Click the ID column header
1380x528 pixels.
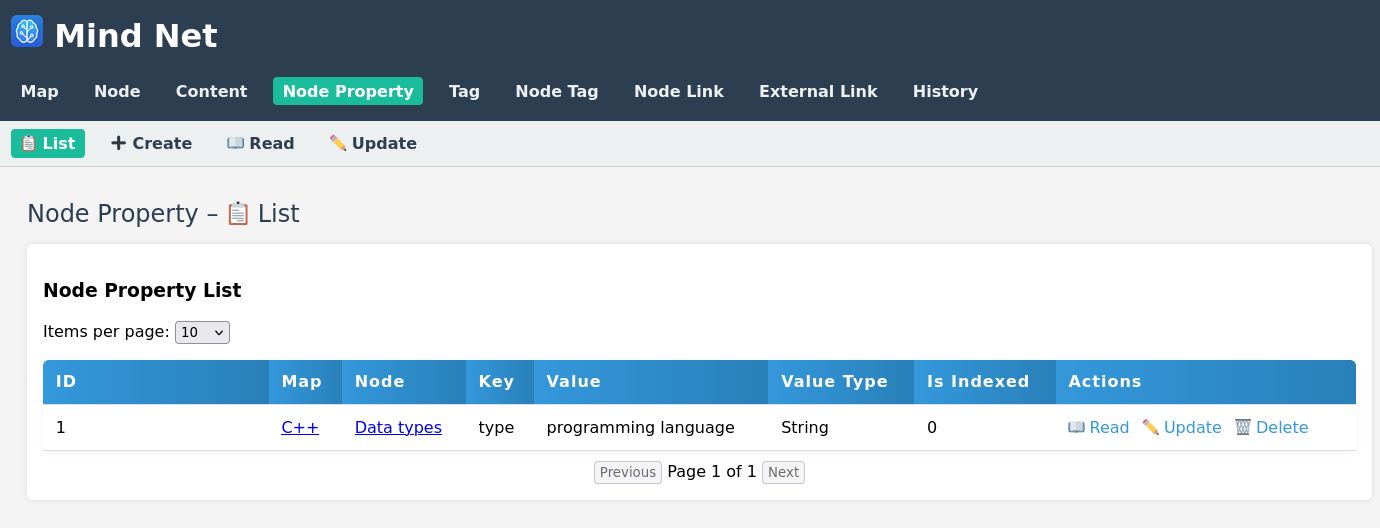click(156, 382)
